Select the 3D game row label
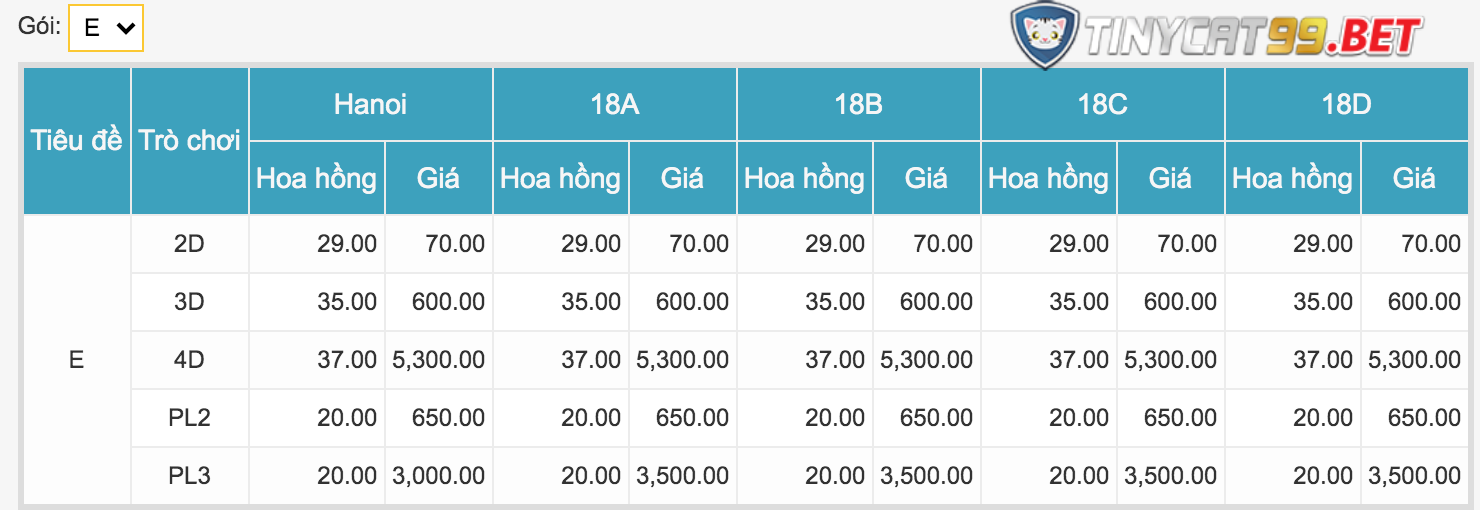This screenshot has height=510, width=1480. tap(189, 301)
